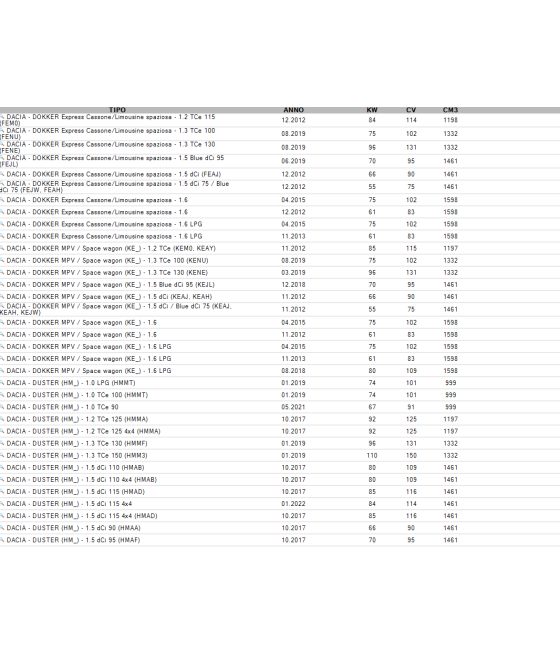This screenshot has width=560, height=655.
Task: Open DUSTER 1.5 dCi 90 (HMAA) entry
Action: (x=73, y=528)
